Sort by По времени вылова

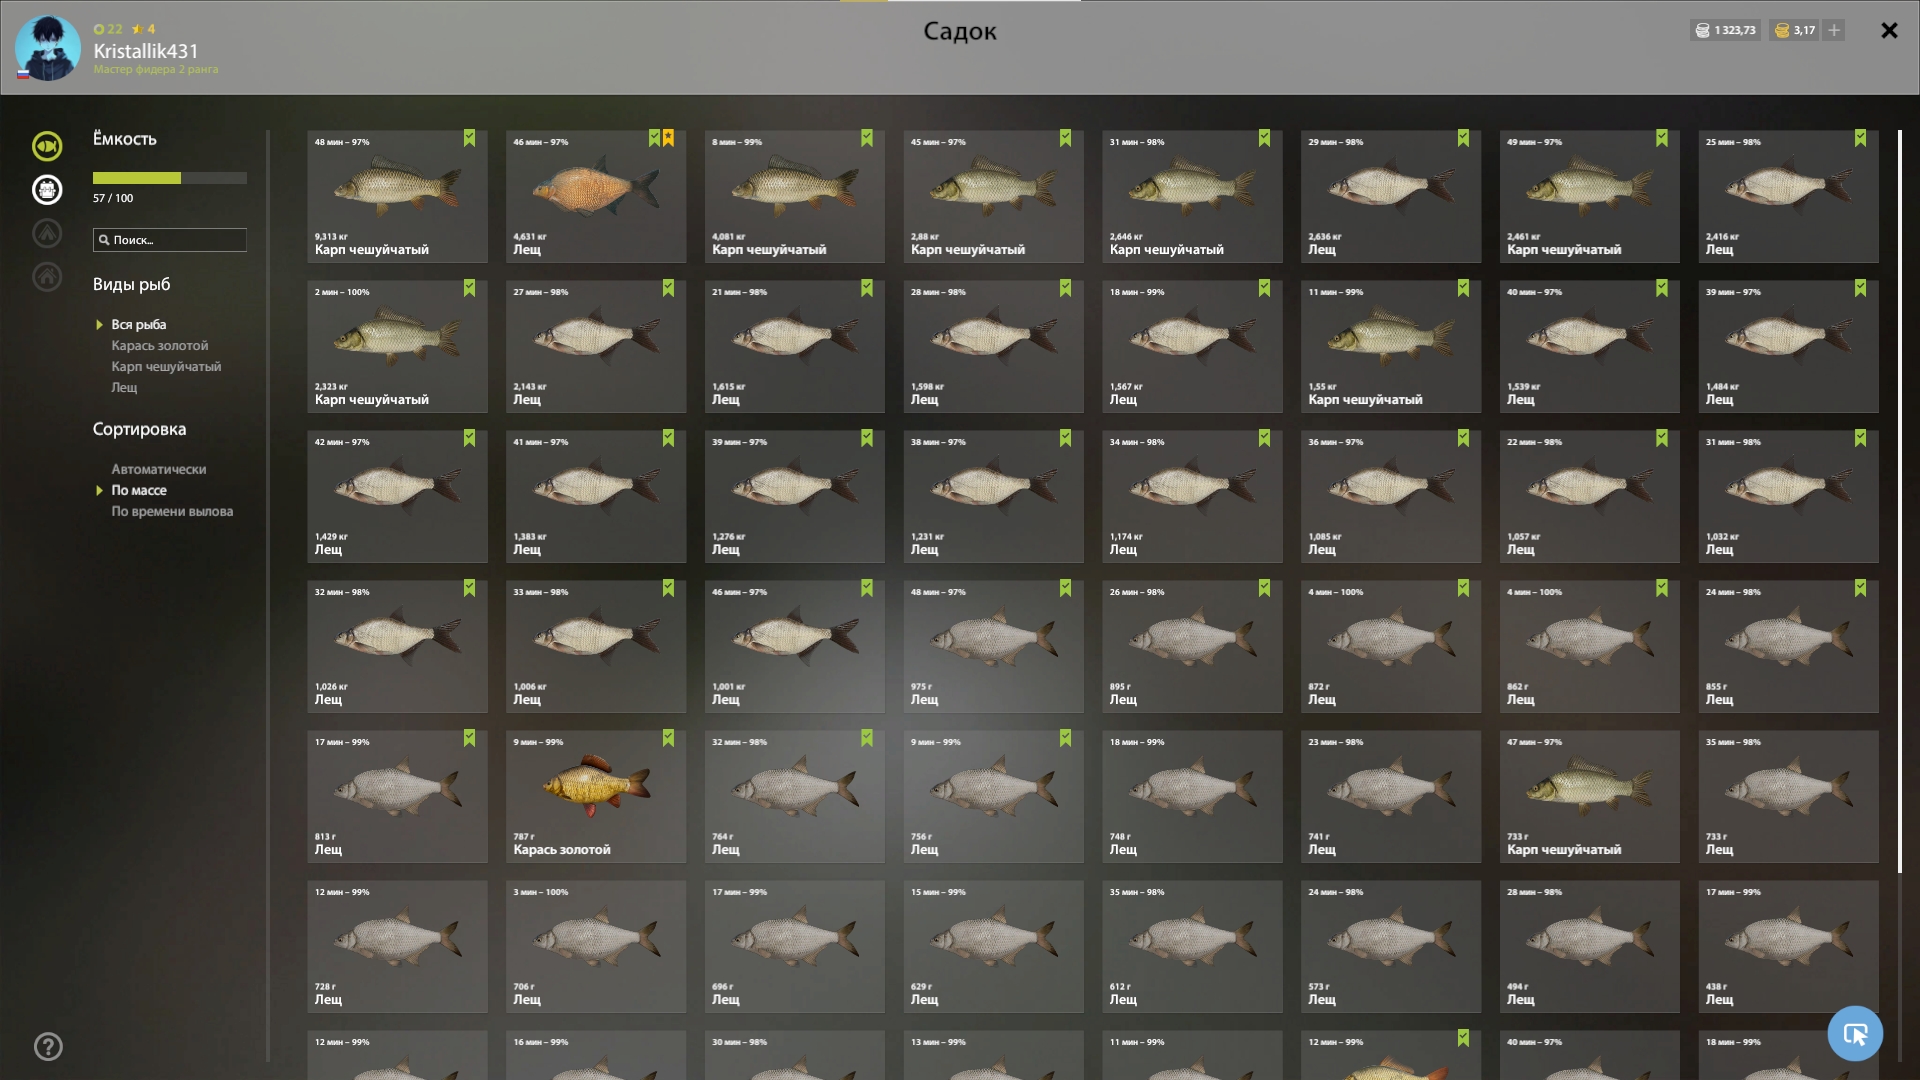click(x=172, y=511)
